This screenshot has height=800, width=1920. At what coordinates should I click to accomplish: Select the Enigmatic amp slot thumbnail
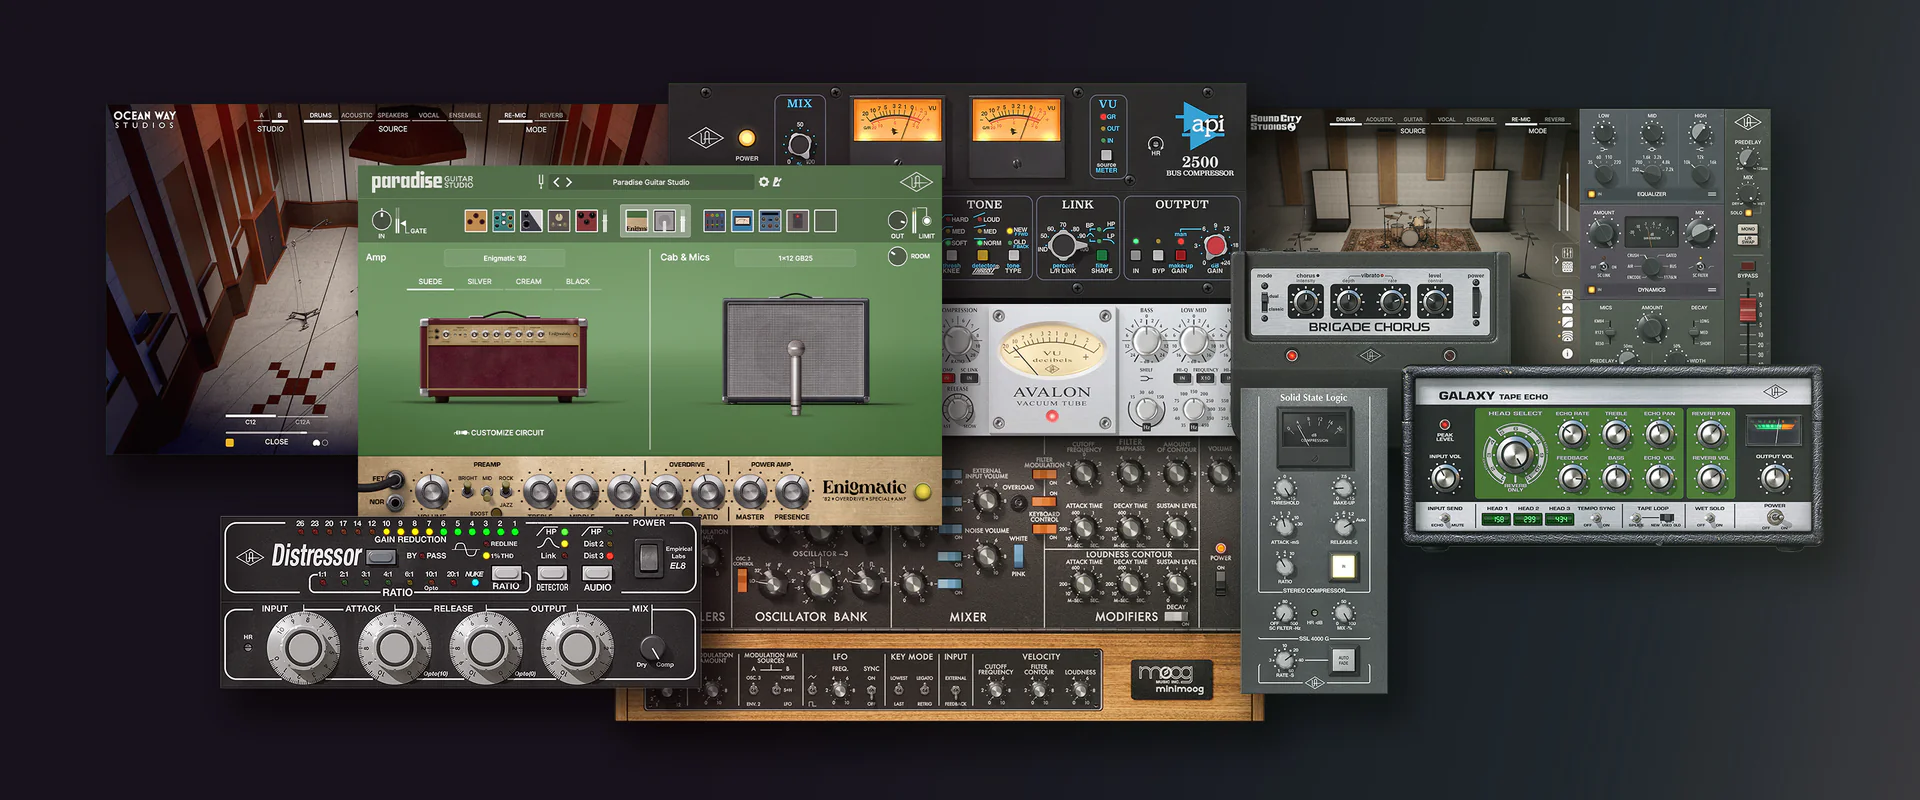click(636, 220)
